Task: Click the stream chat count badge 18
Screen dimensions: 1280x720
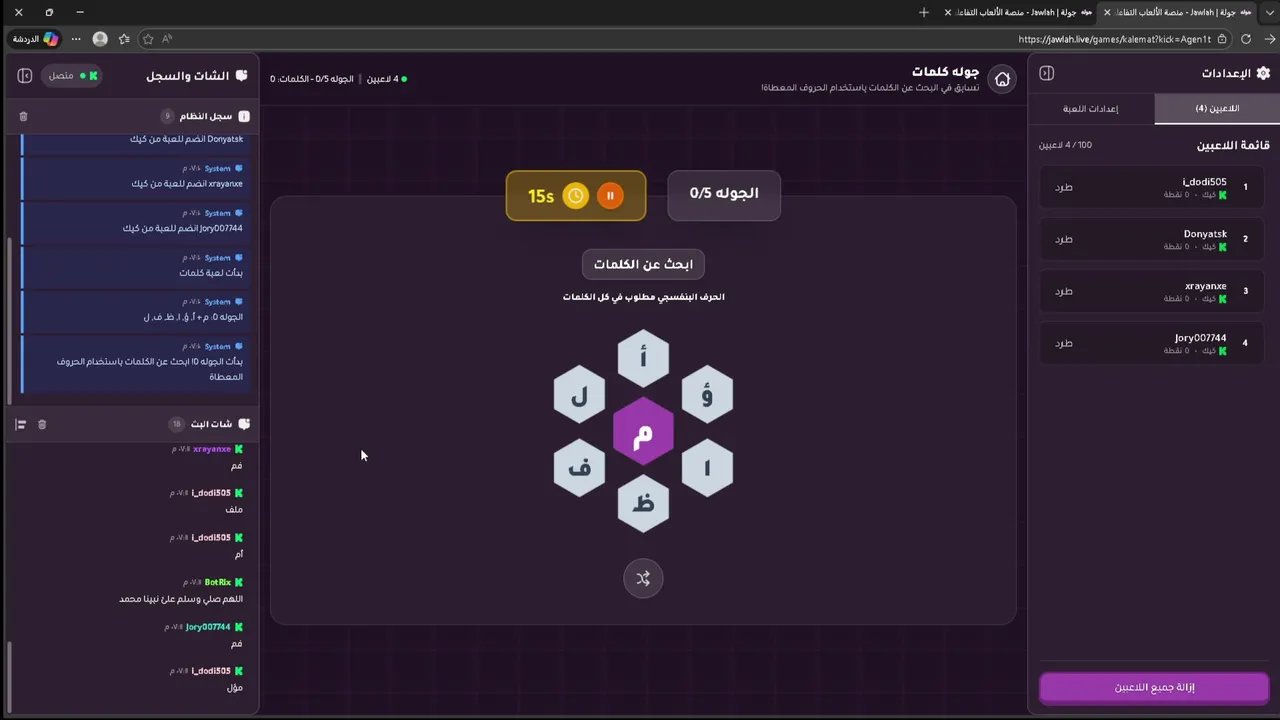Action: (x=176, y=424)
